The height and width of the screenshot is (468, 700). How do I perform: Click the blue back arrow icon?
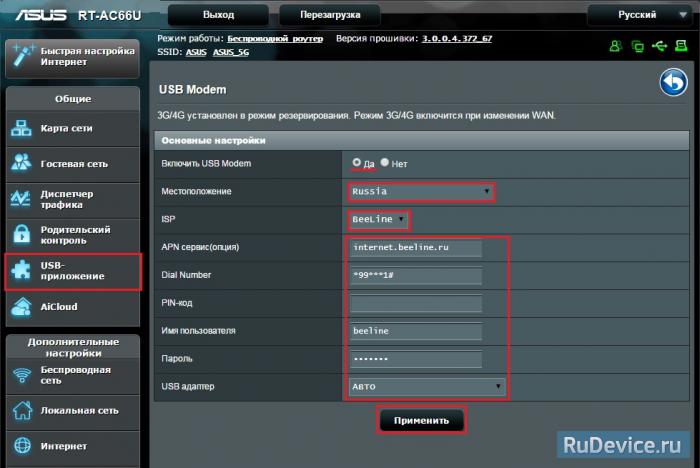tap(674, 83)
